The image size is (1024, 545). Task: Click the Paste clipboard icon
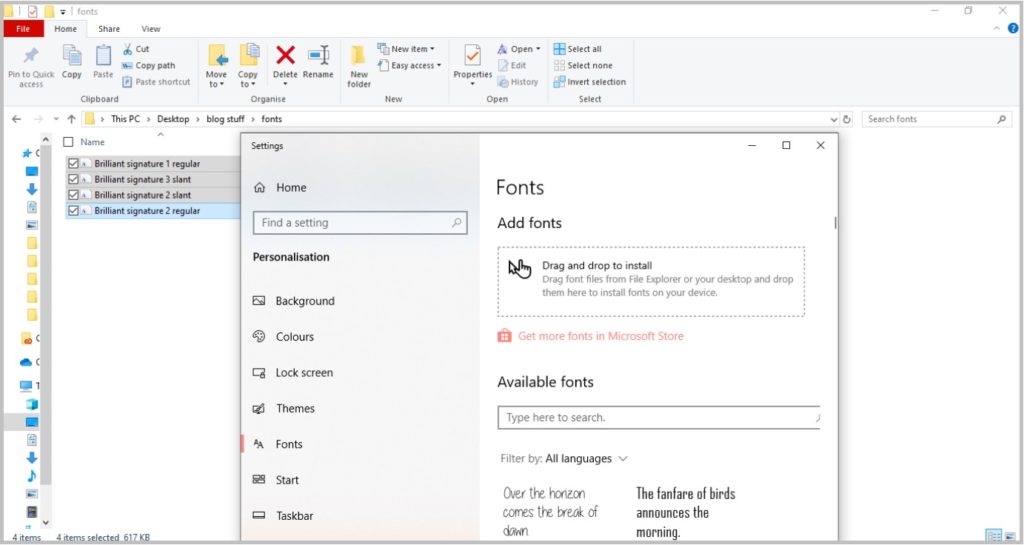pos(103,56)
